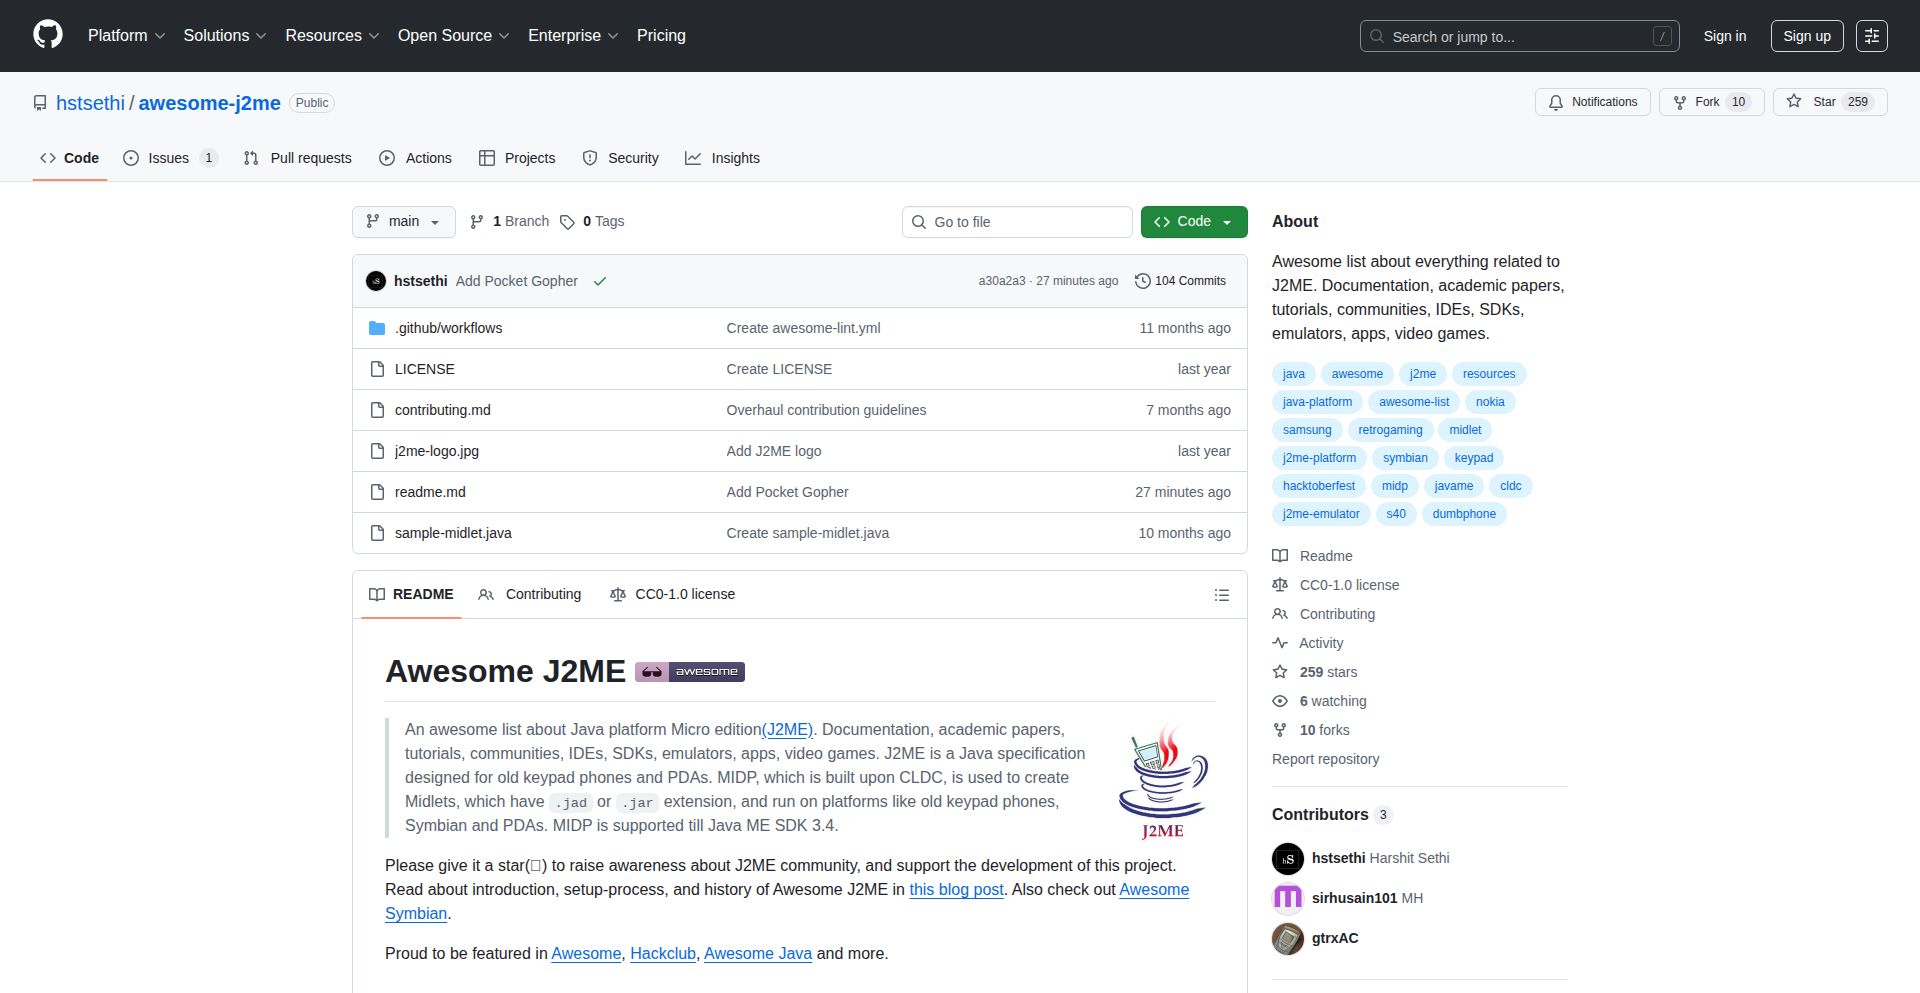Open the main branch selector dropdown

click(404, 222)
